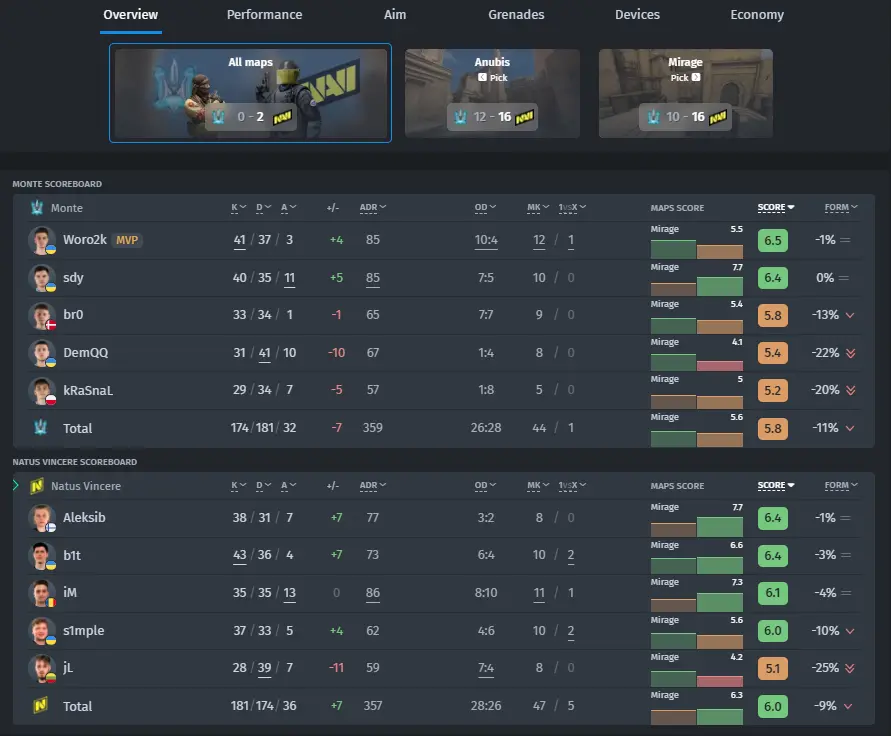Click kRaSnaL's double-down form arrow

(x=850, y=390)
